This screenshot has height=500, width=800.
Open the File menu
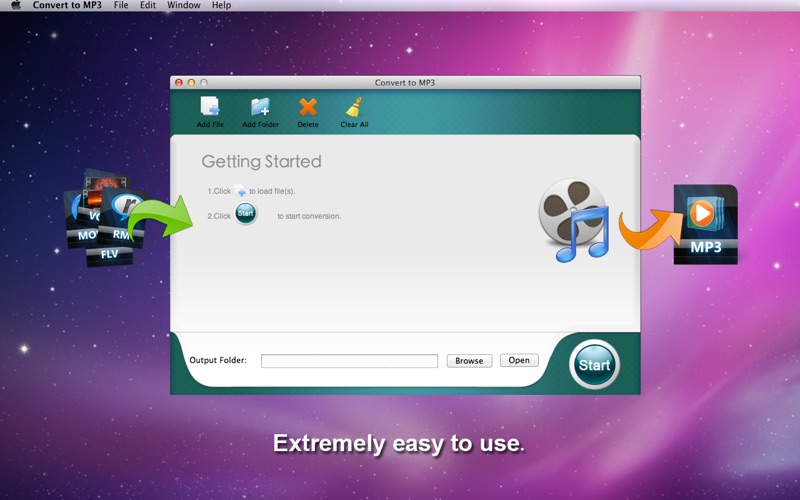point(121,5)
